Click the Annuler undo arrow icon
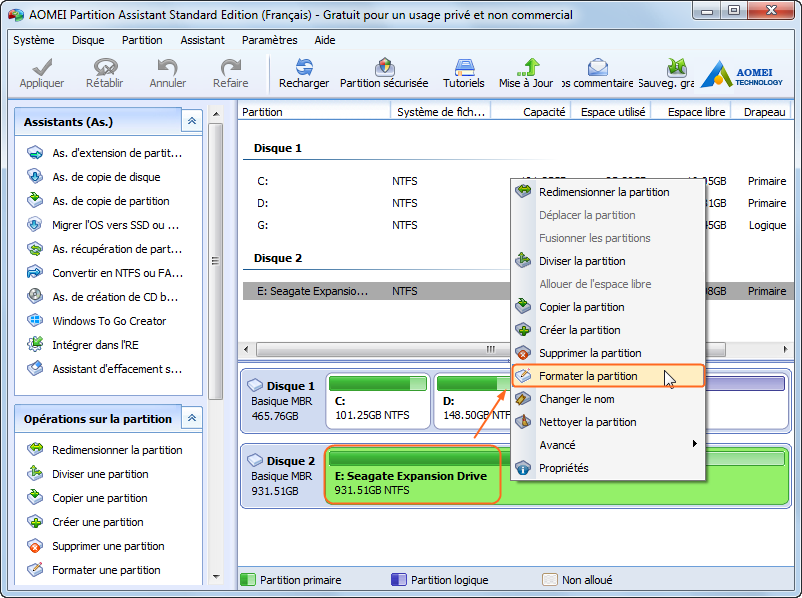Image resolution: width=802 pixels, height=598 pixels. 167,67
